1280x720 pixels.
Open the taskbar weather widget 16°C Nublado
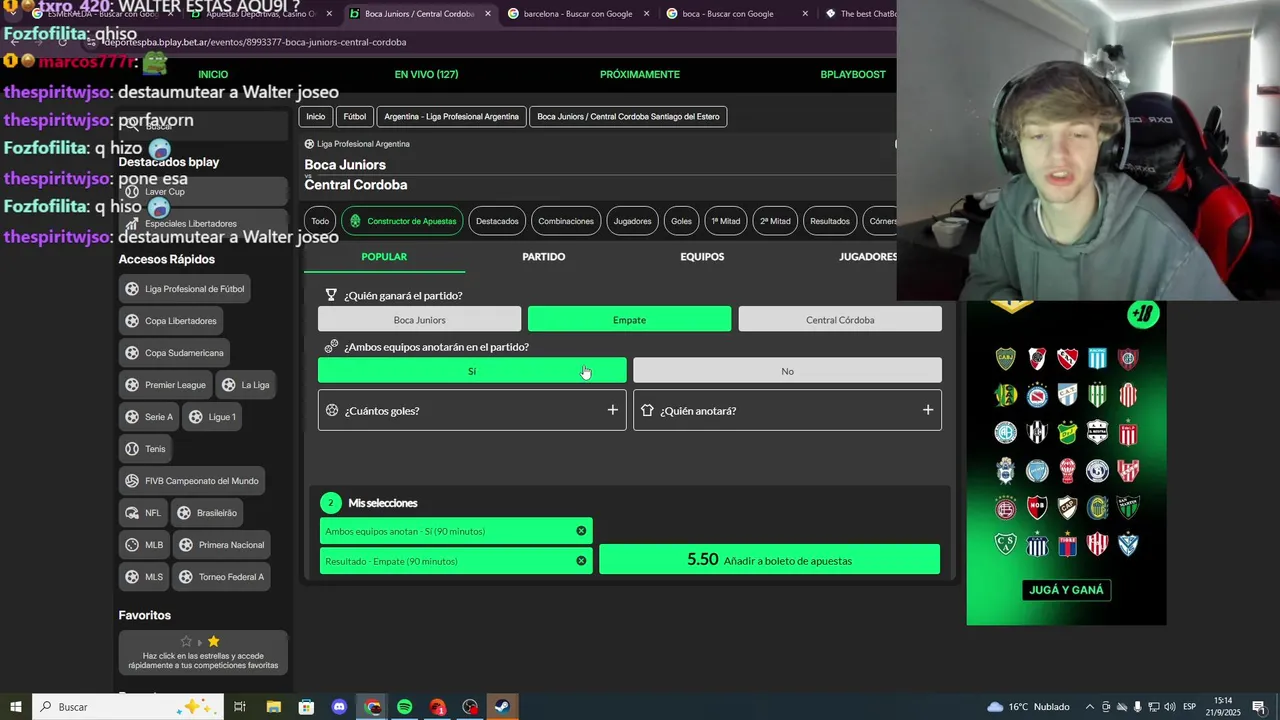click(x=1028, y=707)
